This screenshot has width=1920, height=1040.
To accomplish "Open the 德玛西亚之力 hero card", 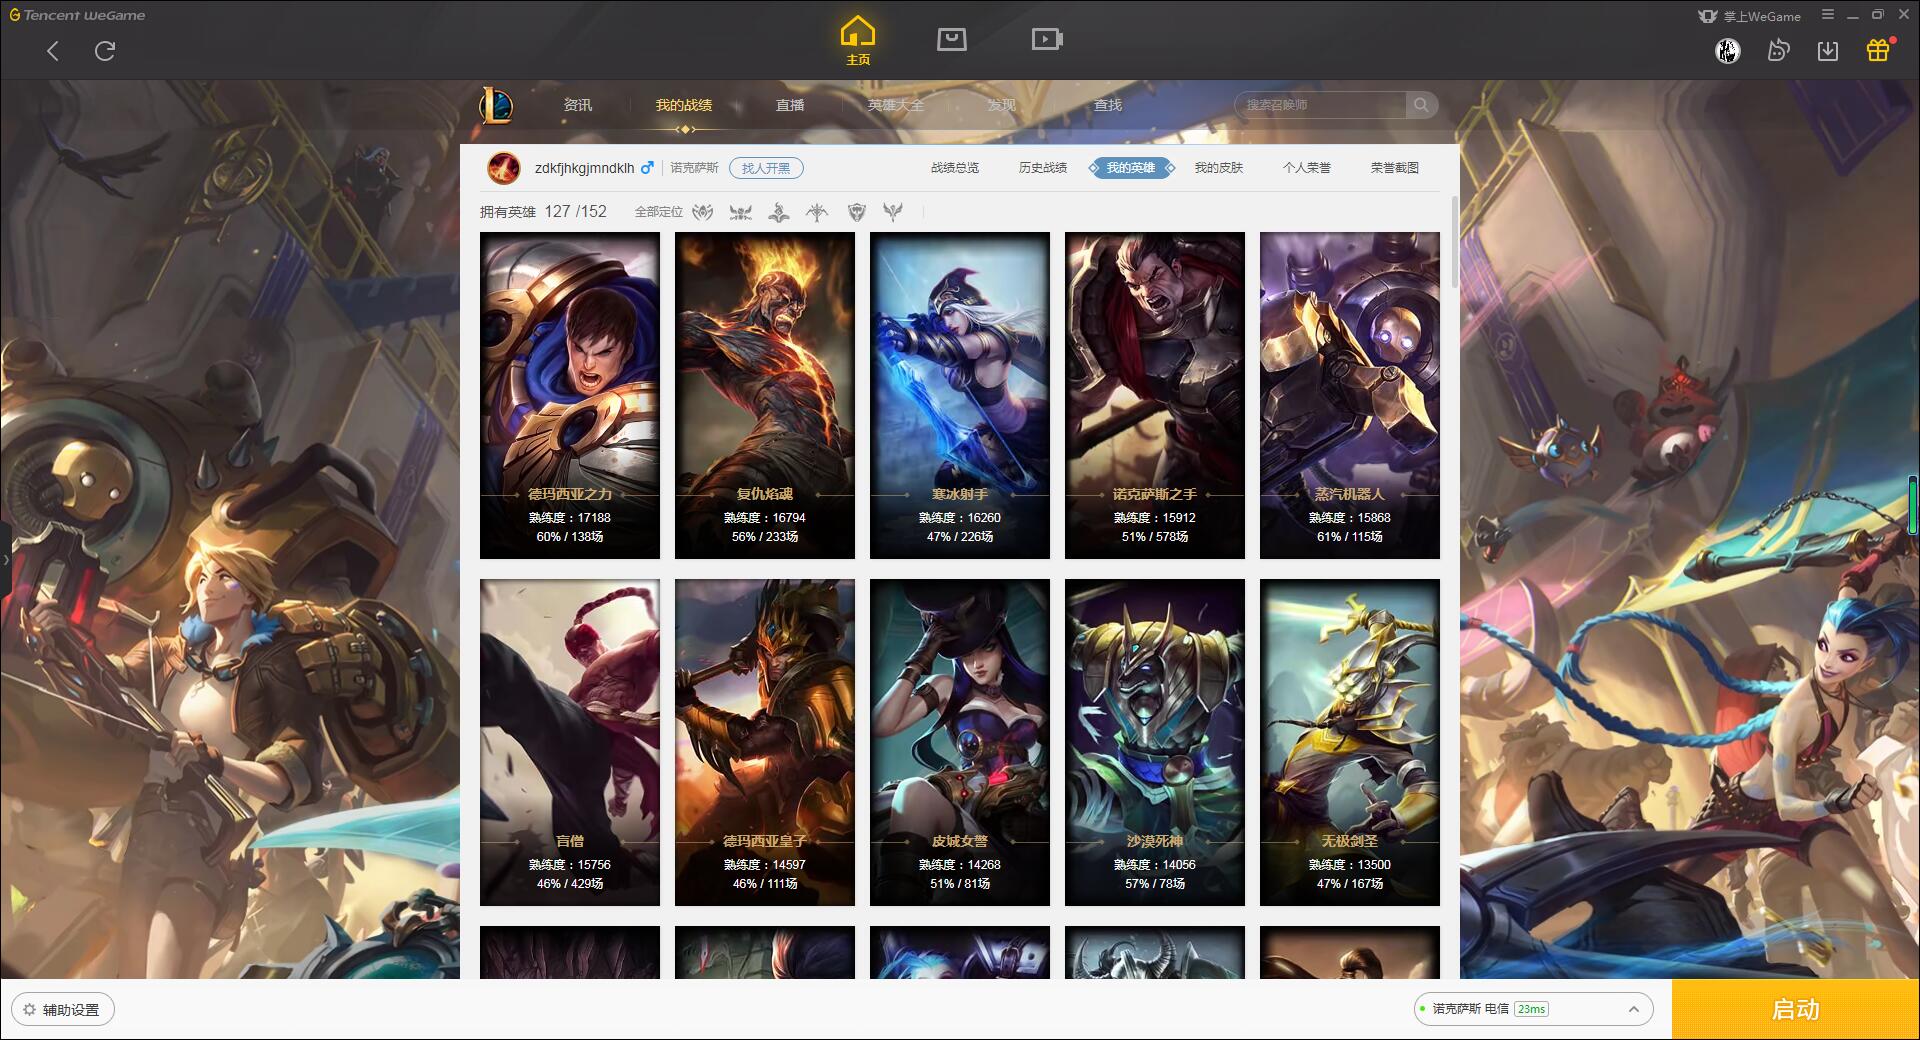I will 570,395.
